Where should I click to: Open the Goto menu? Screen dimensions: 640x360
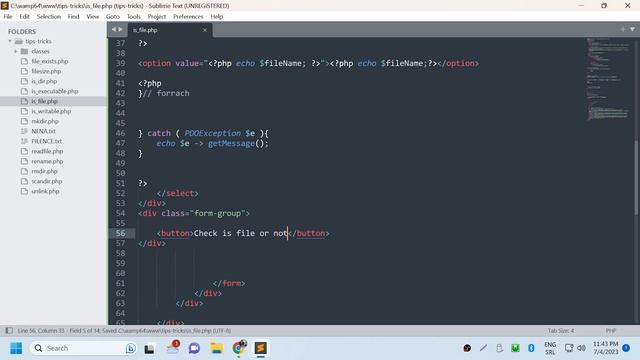(113, 17)
